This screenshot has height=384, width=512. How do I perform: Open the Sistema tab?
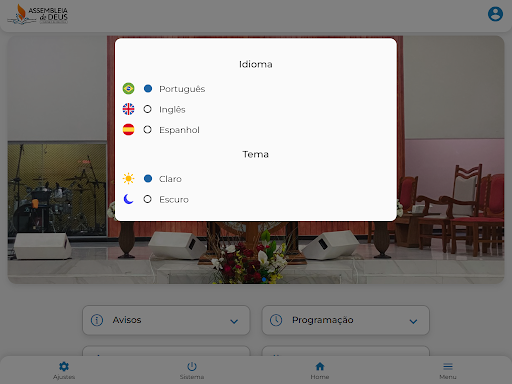(192, 370)
